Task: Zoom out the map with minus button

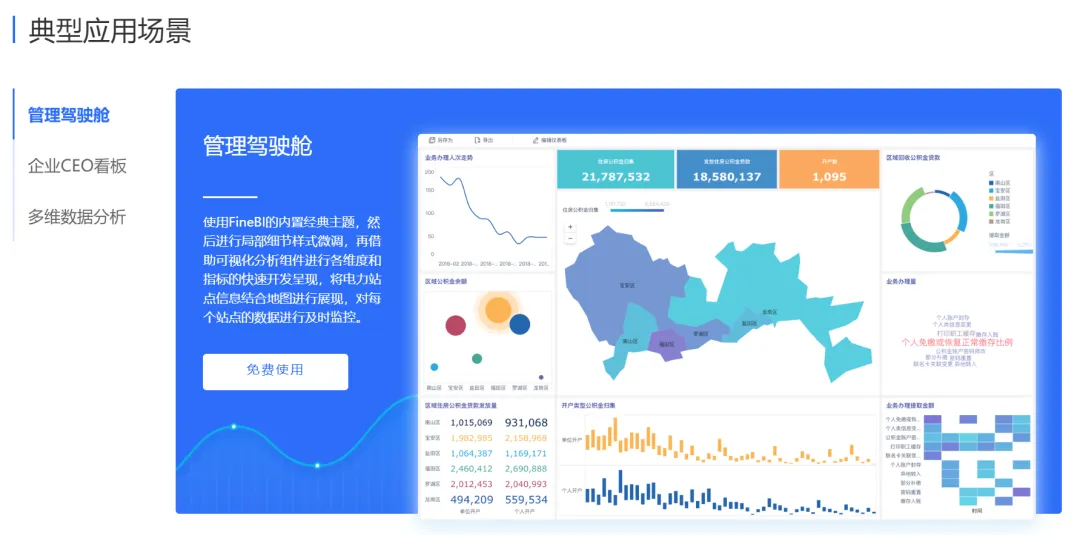Action: click(570, 238)
